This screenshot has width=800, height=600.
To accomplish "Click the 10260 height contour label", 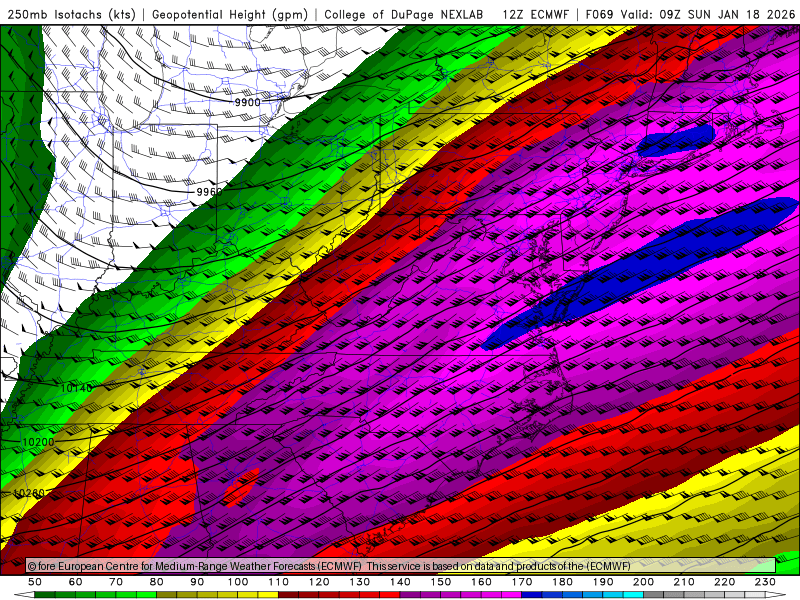I will [x=29, y=493].
